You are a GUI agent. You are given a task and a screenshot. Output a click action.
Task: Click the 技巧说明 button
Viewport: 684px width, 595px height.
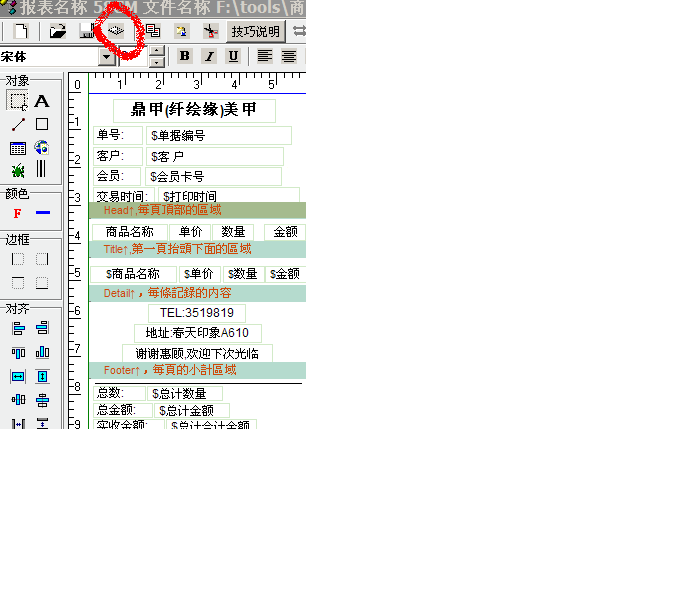256,31
